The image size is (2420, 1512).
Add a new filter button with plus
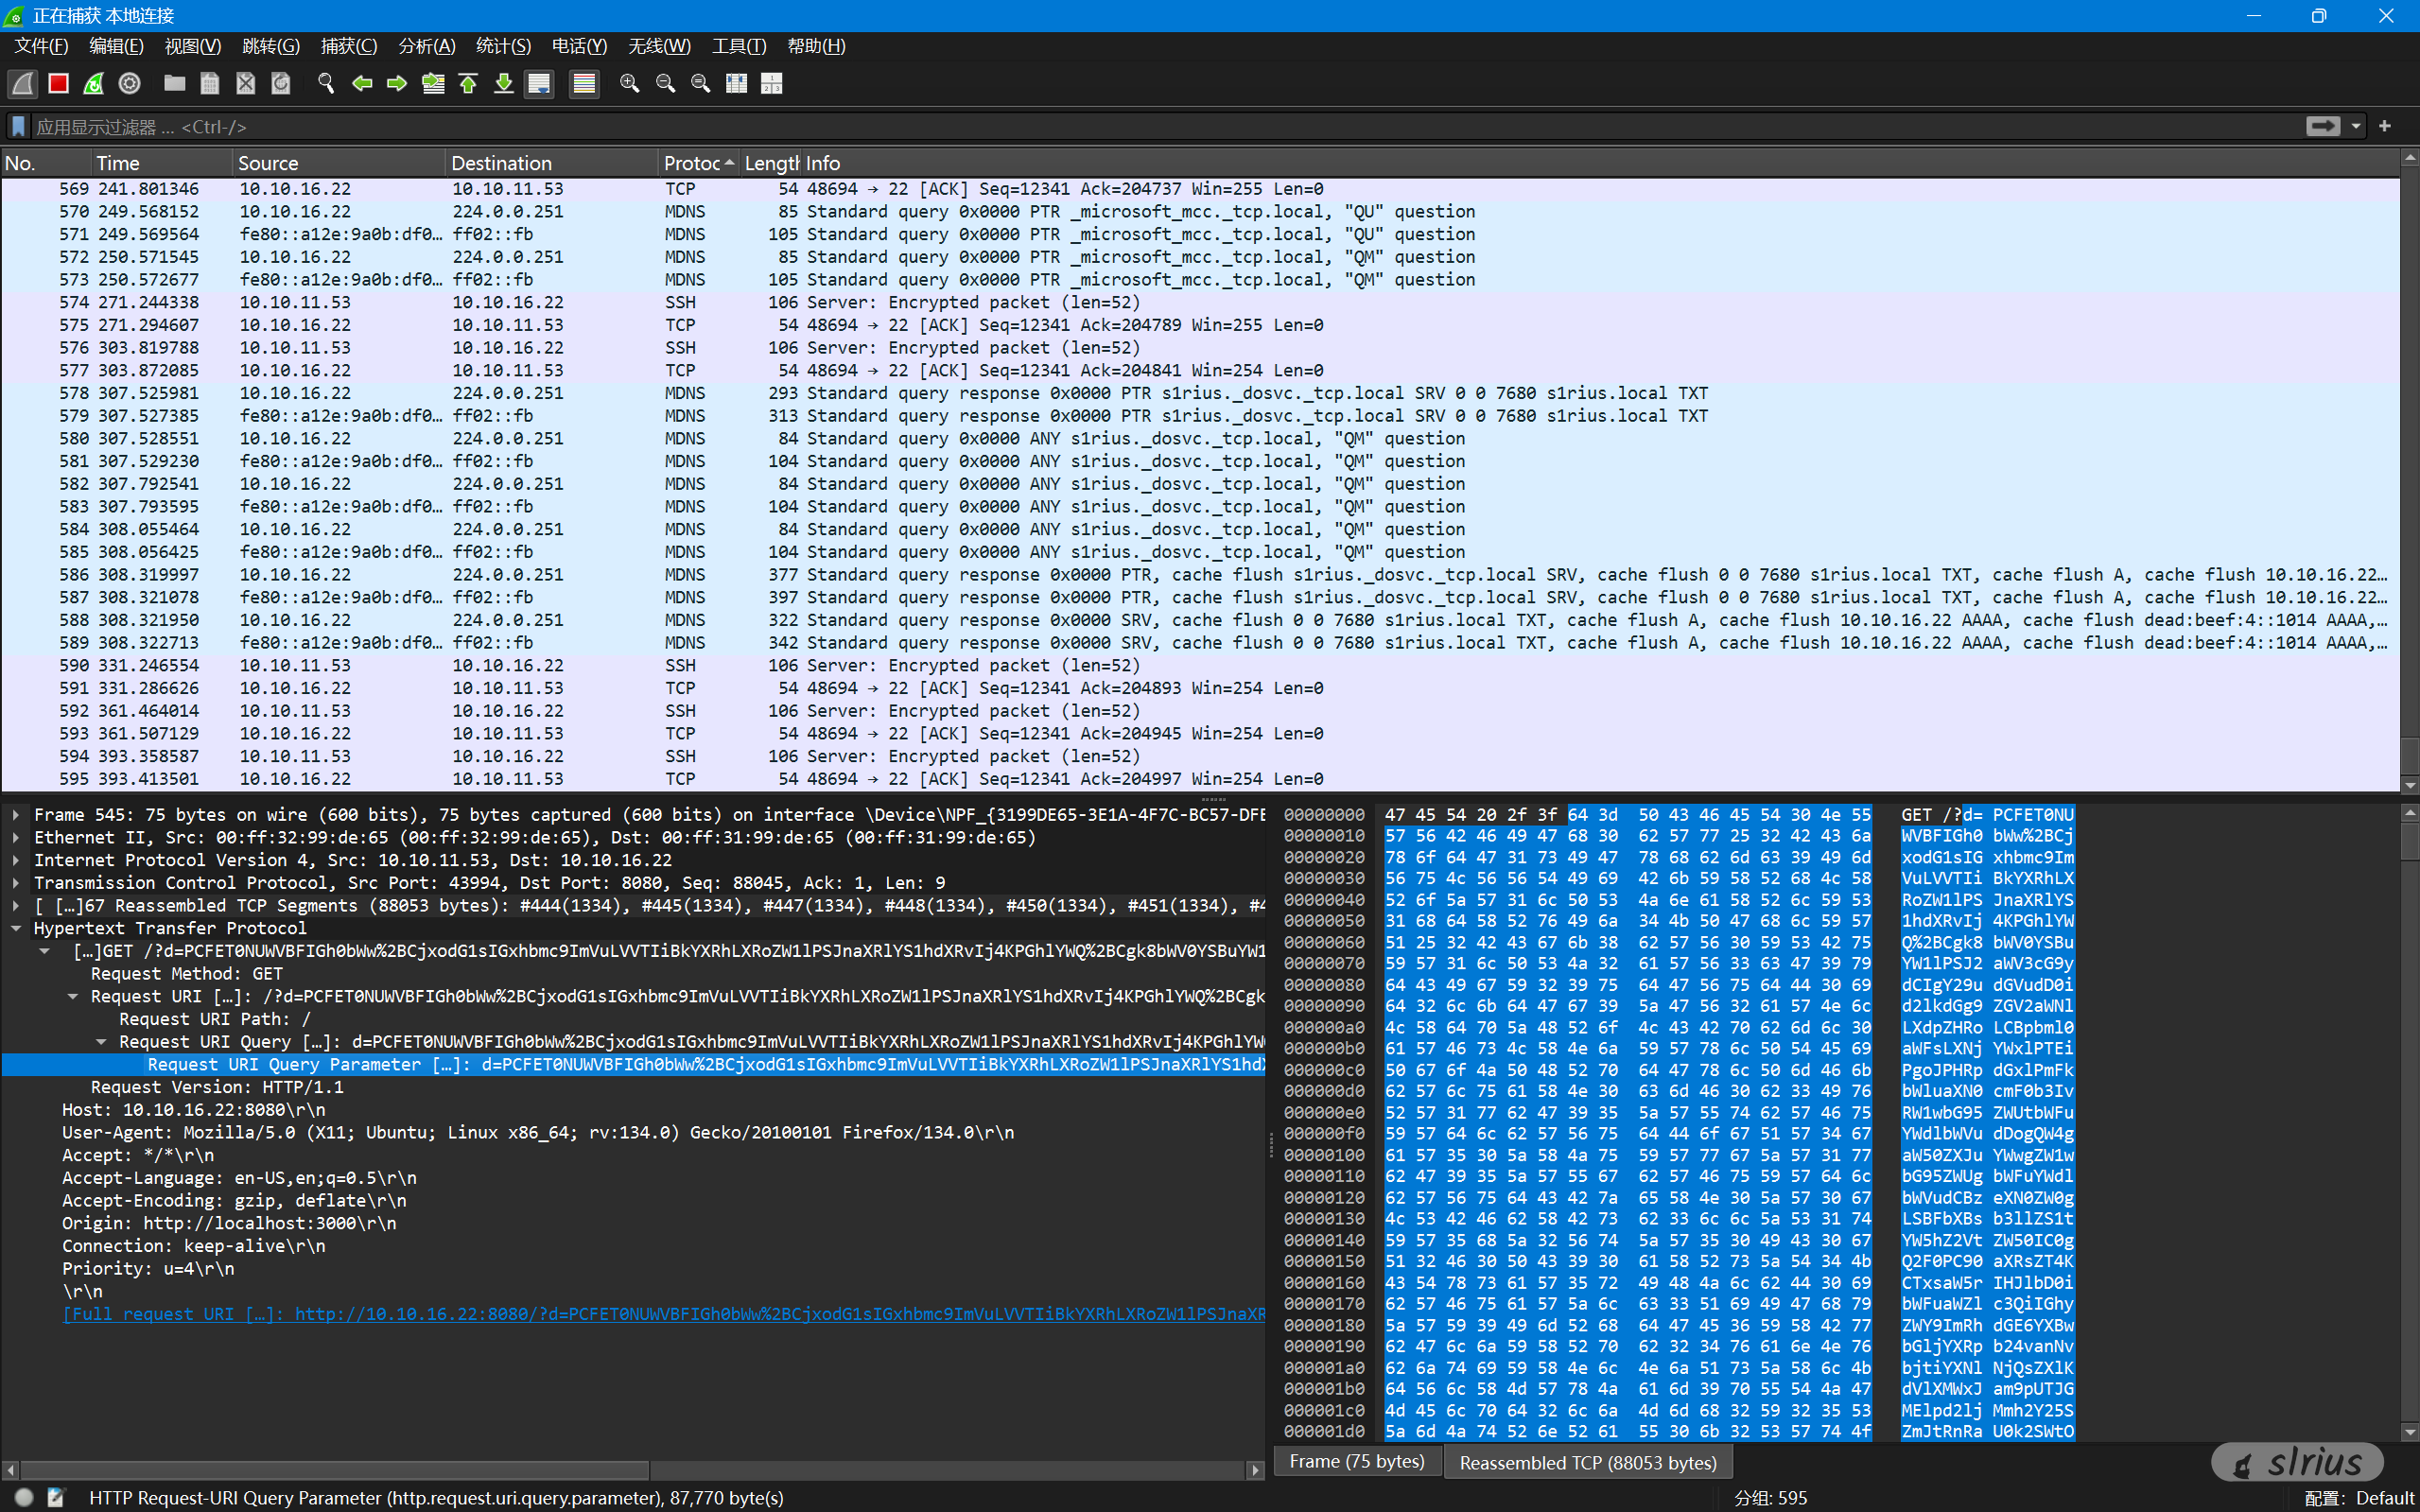tap(2385, 126)
